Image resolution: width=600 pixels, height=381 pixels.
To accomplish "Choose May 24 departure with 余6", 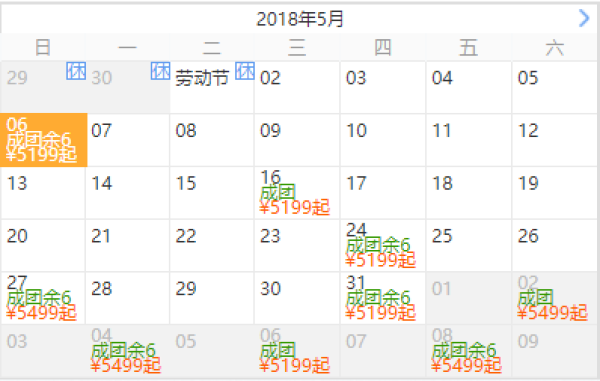I will coord(383,246).
